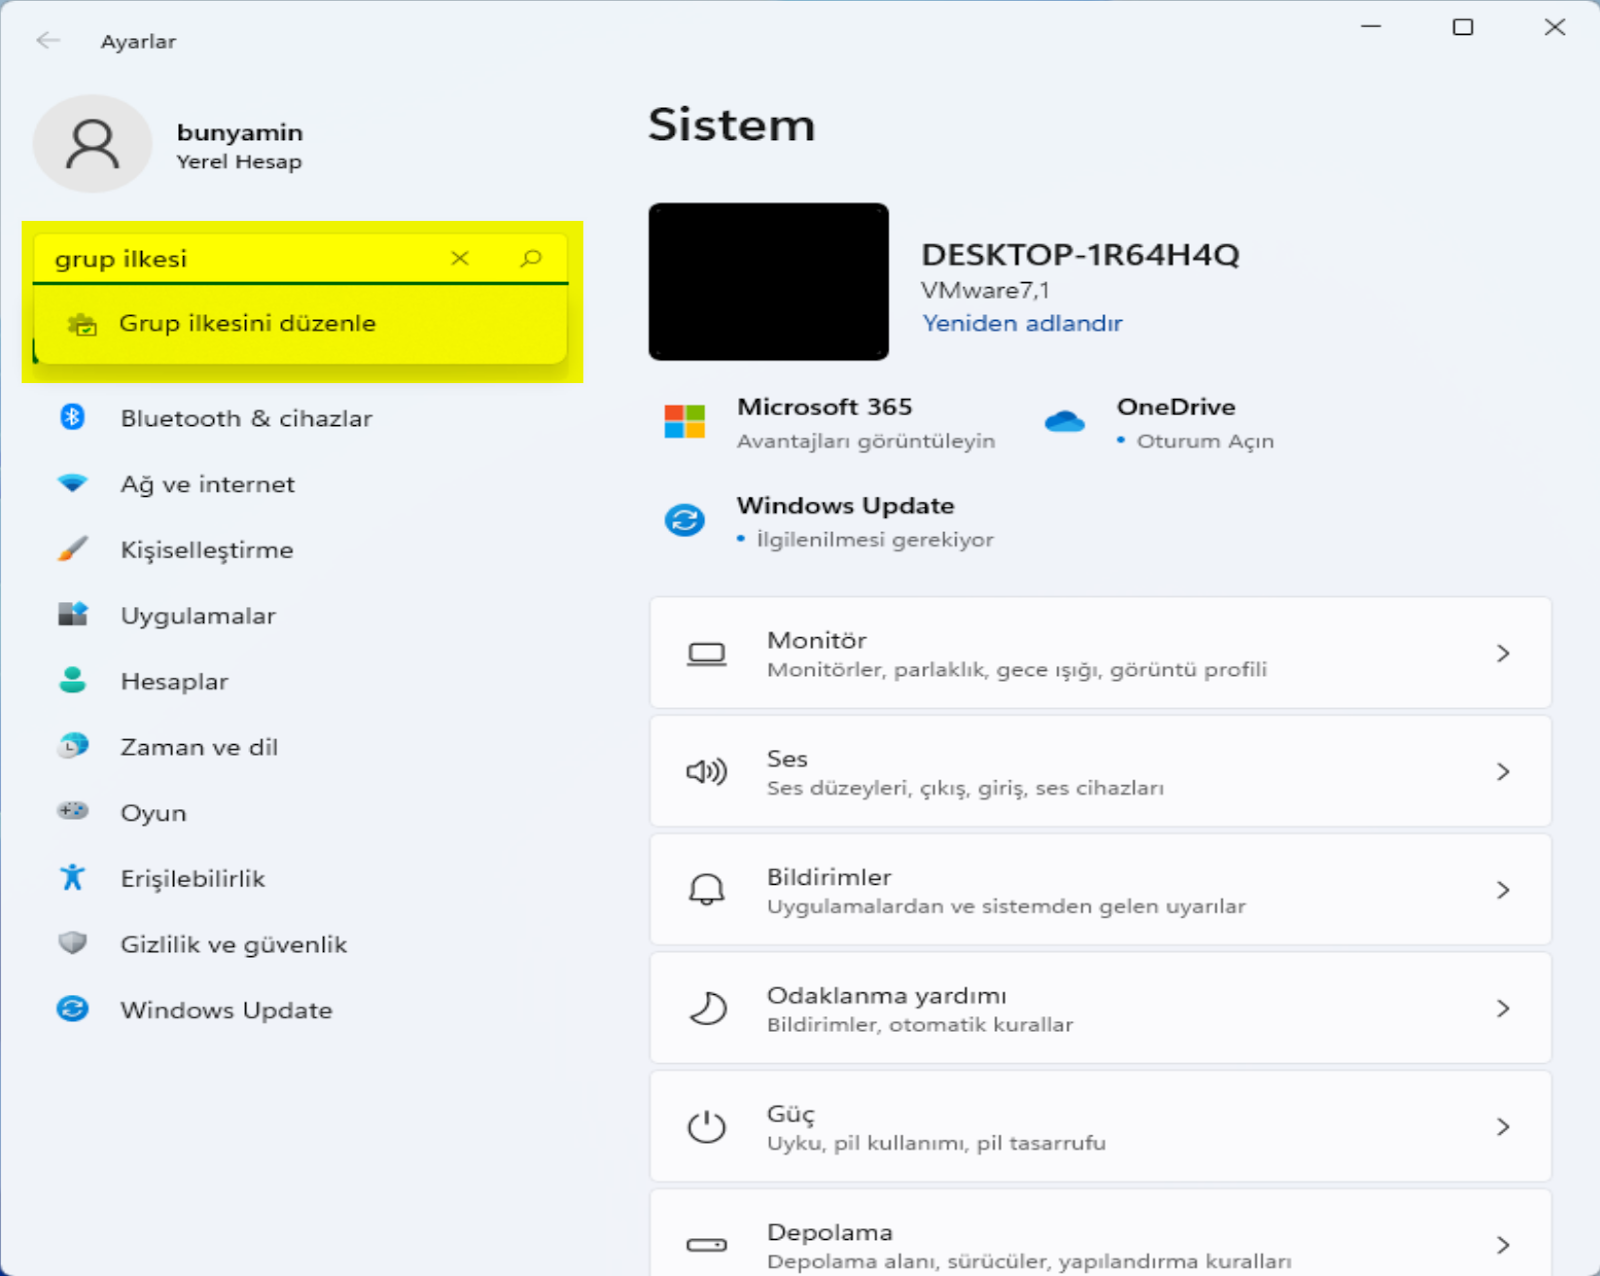Click the Gizlilik ve güvenlik shield icon
Screen dimensions: 1600x1276
coord(72,943)
